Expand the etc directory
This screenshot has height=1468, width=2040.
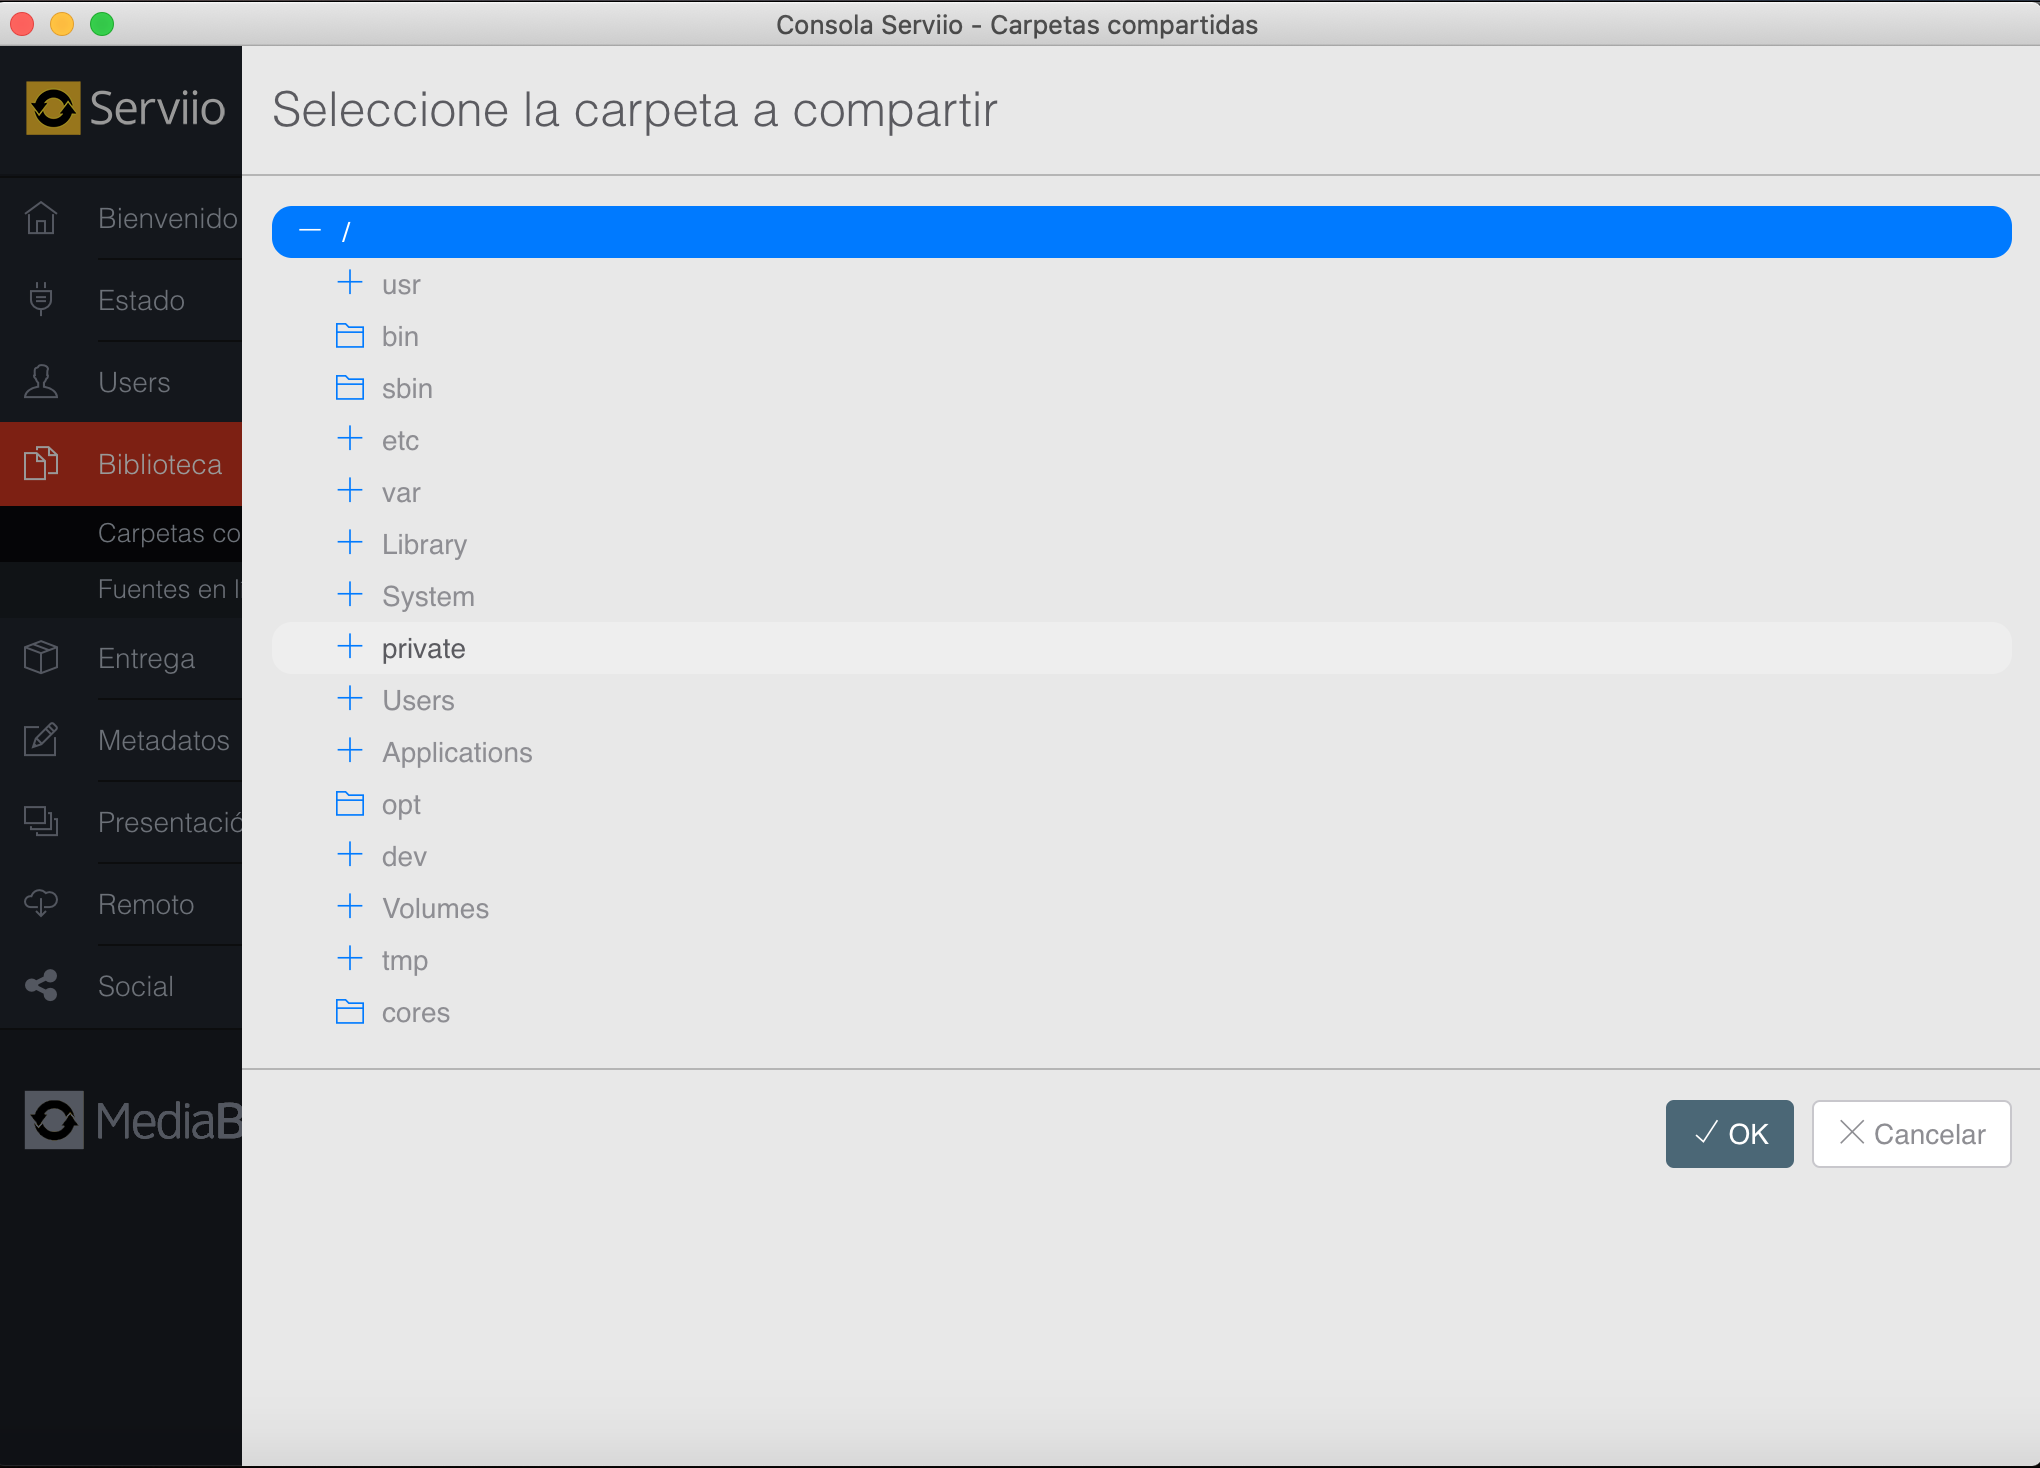click(348, 439)
